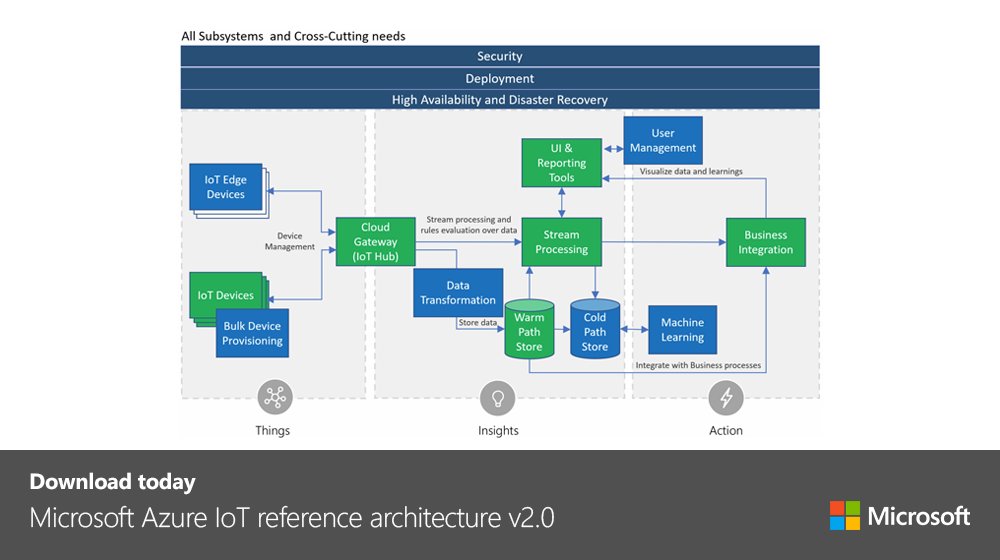The image size is (1000, 560).
Task: Click the Insights lightbulb icon
Action: click(x=497, y=398)
